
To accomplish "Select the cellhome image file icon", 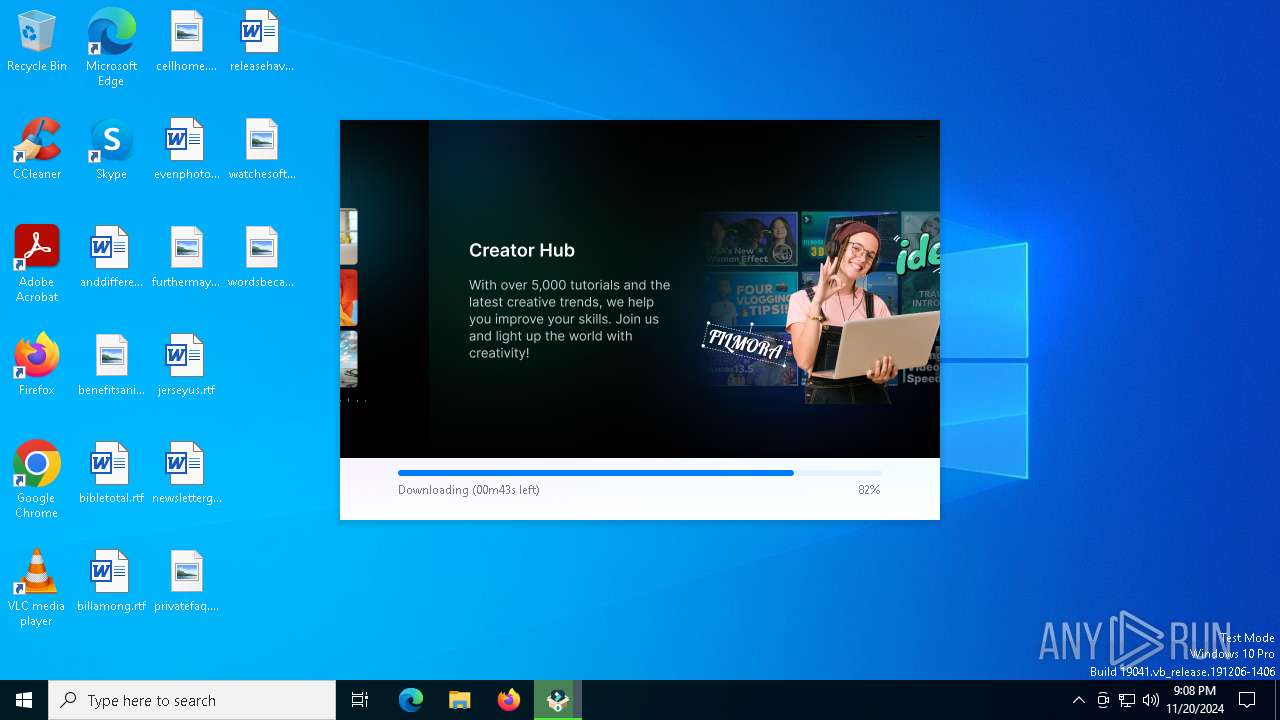I will (x=186, y=41).
